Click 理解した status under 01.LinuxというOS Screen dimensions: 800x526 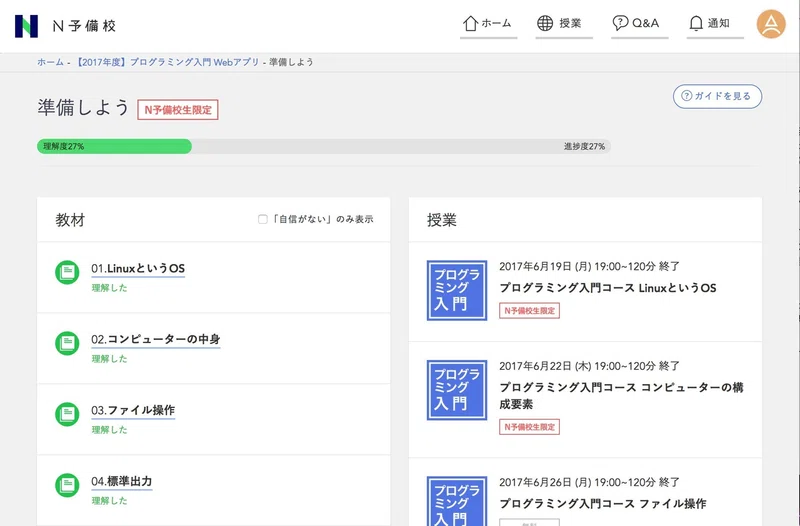[109, 288]
